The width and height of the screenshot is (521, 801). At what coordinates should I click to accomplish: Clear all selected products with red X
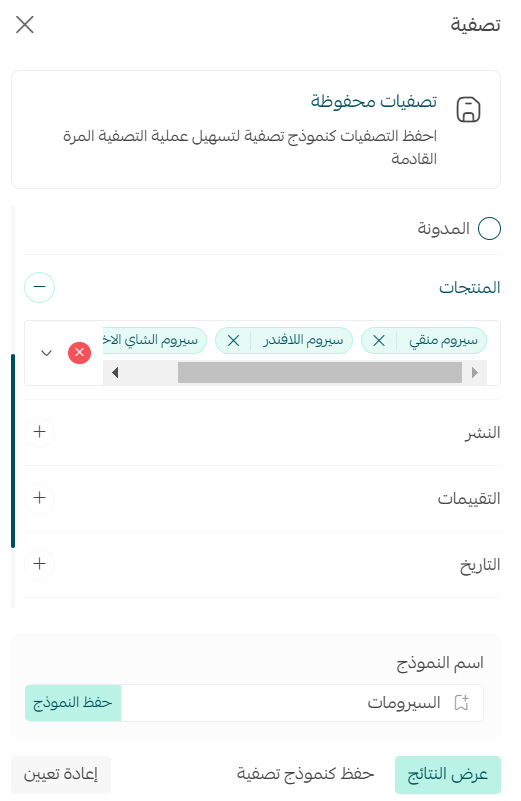80,352
